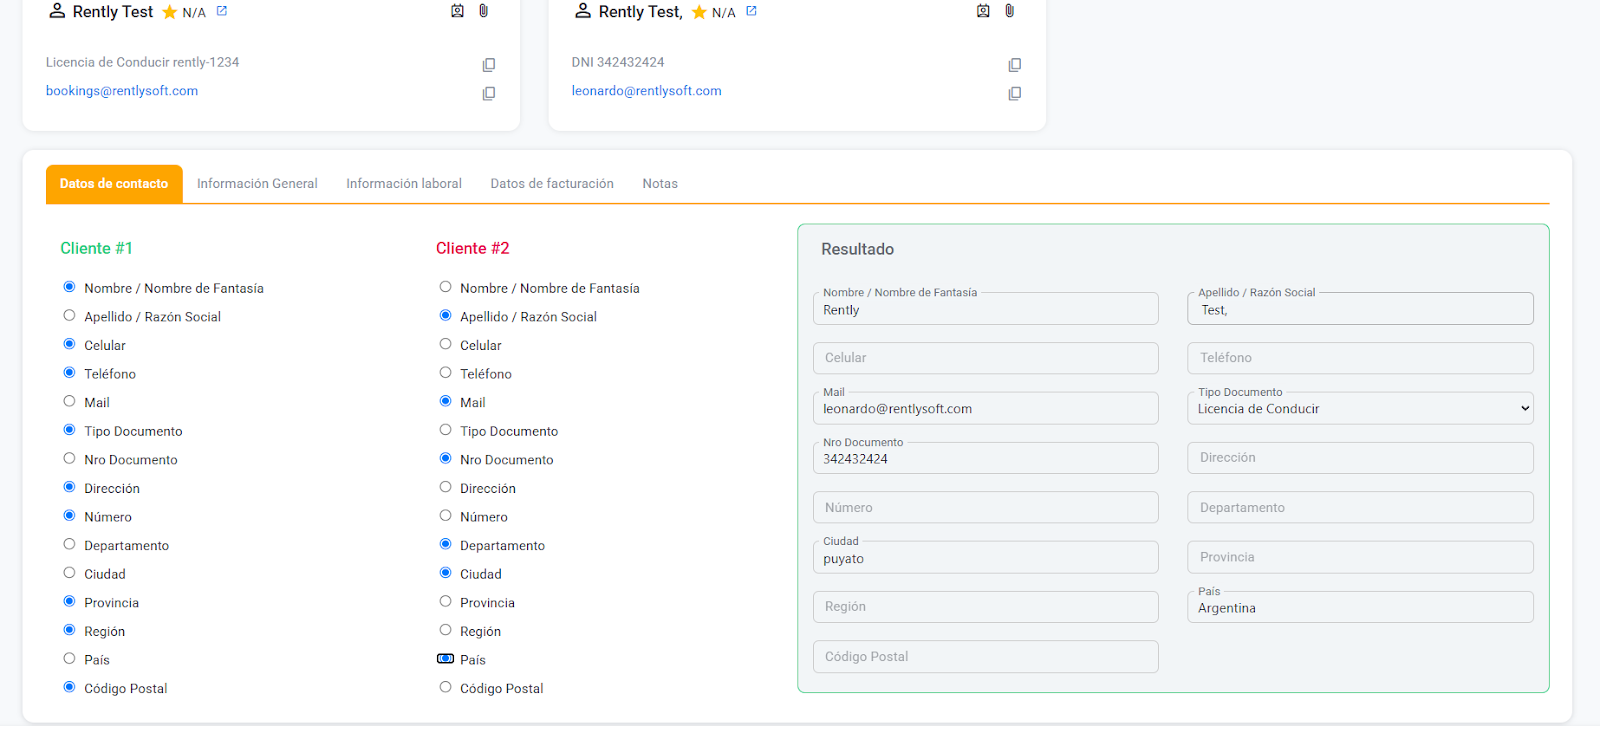Click the Celular input field in Resultado

click(x=985, y=358)
